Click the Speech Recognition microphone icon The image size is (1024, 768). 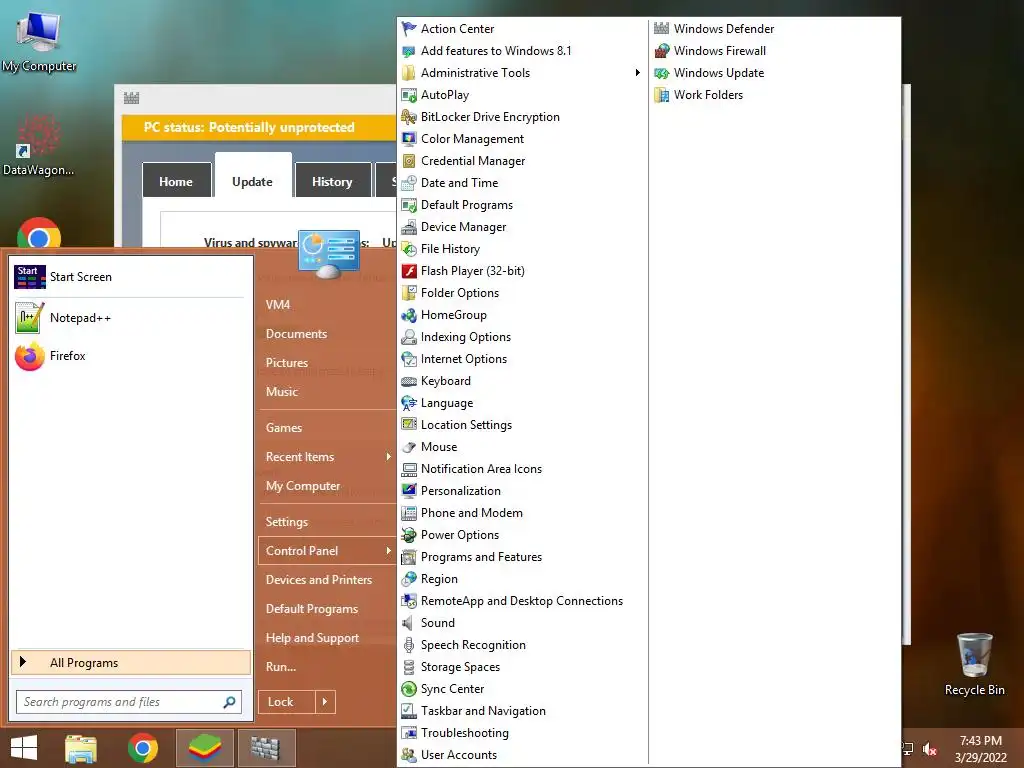click(409, 645)
